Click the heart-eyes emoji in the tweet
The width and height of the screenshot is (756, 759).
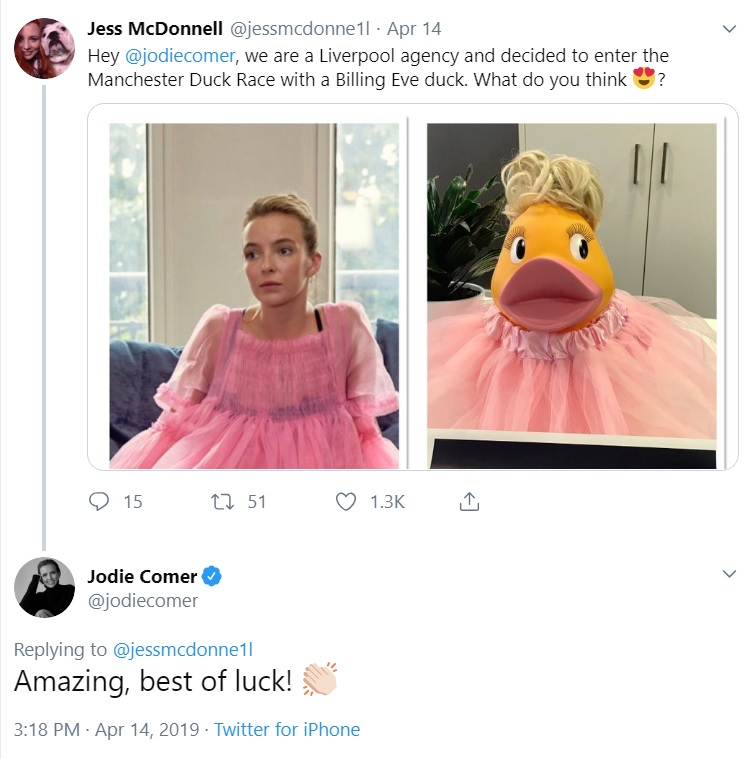pyautogui.click(x=644, y=78)
